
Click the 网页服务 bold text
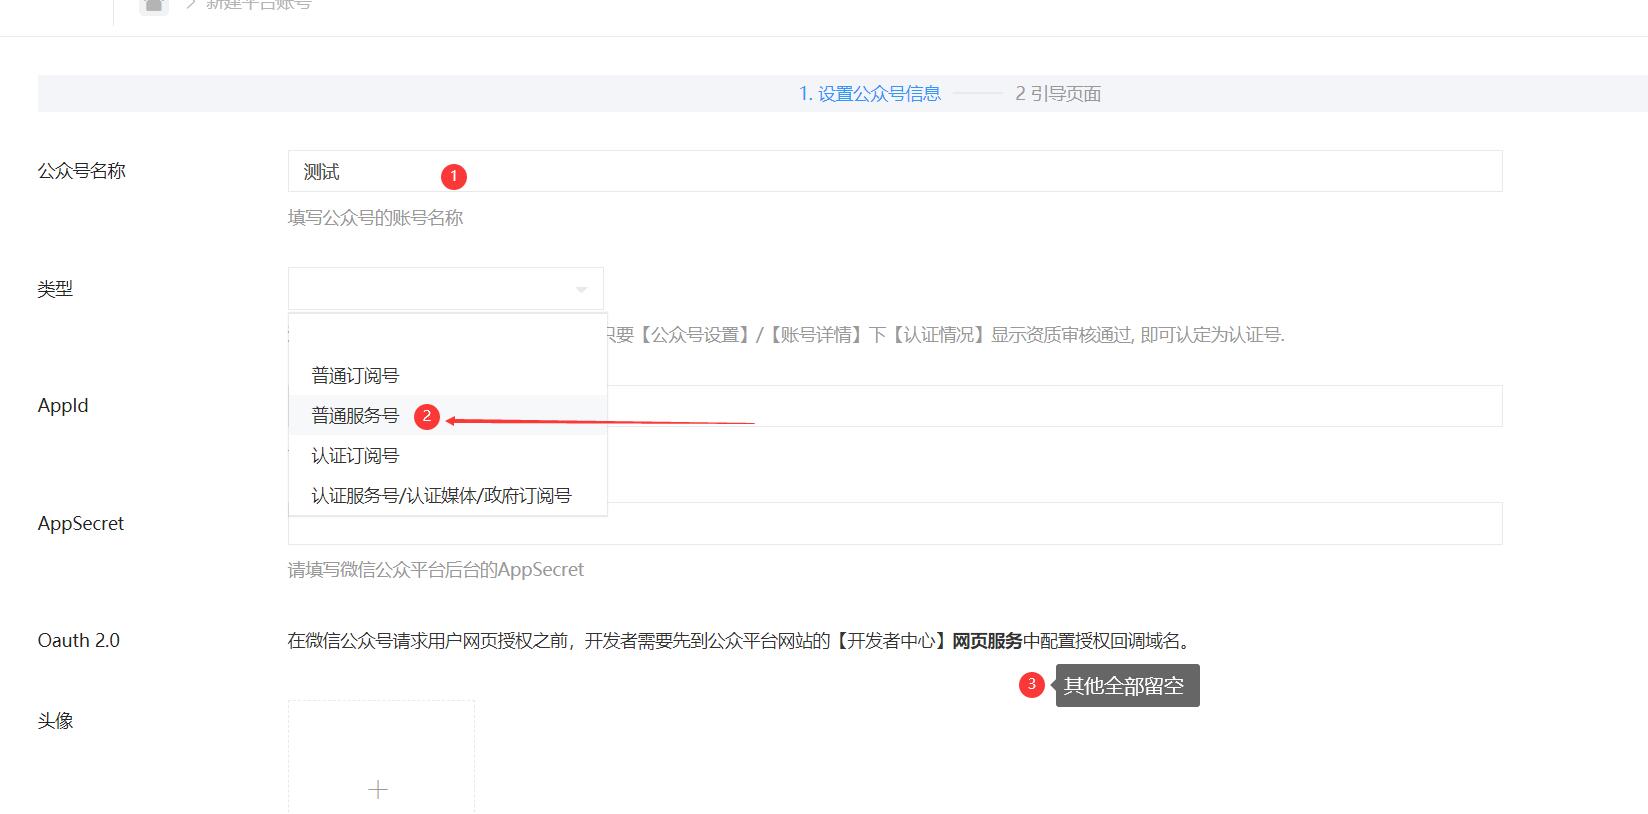point(987,640)
